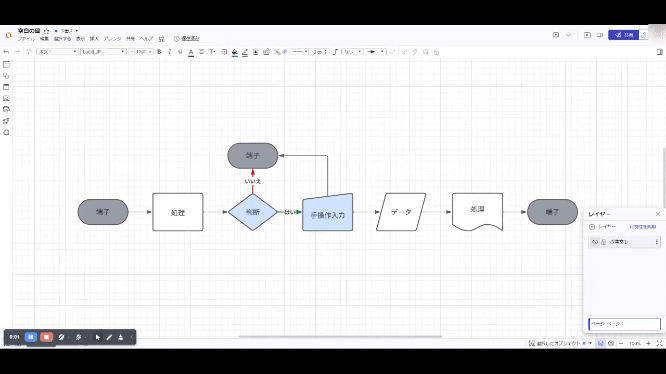Click the Lucidchart home logo icon

[x=8, y=35]
